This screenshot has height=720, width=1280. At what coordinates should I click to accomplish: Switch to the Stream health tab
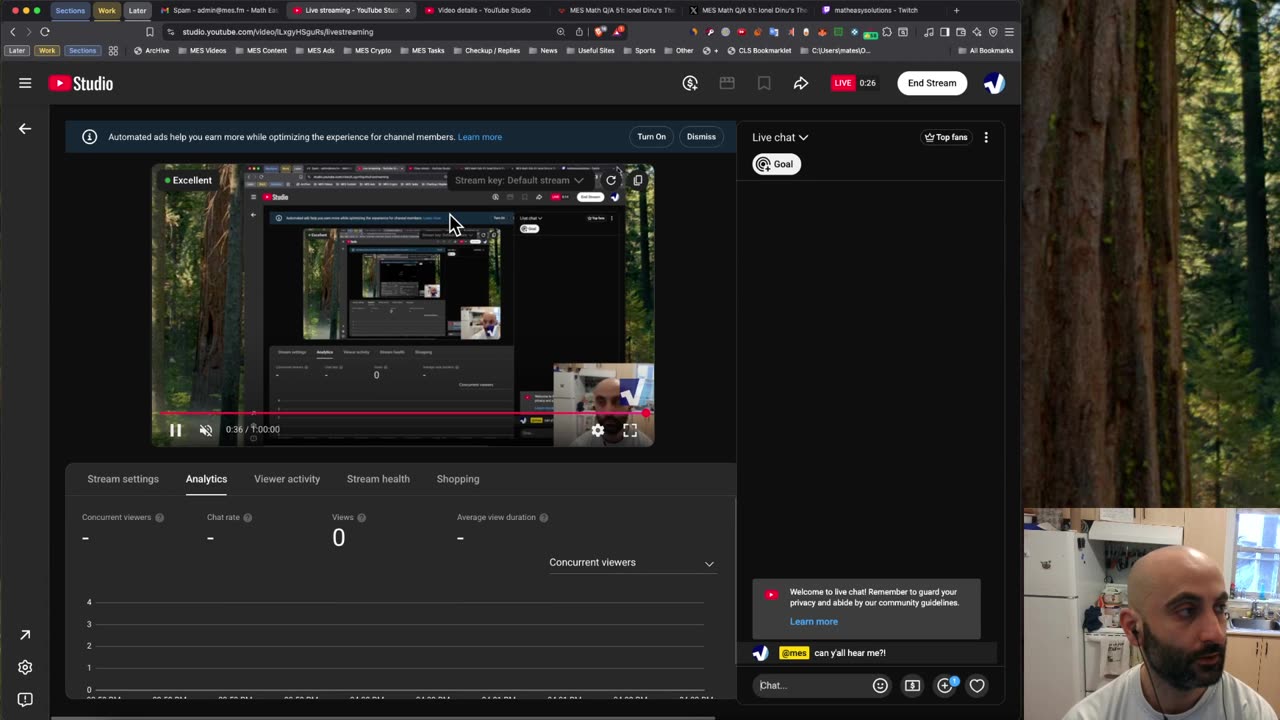378,479
